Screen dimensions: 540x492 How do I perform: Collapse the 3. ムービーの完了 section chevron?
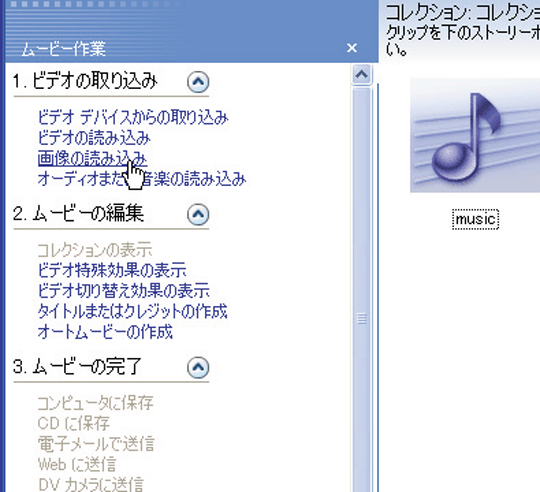pyautogui.click(x=198, y=367)
